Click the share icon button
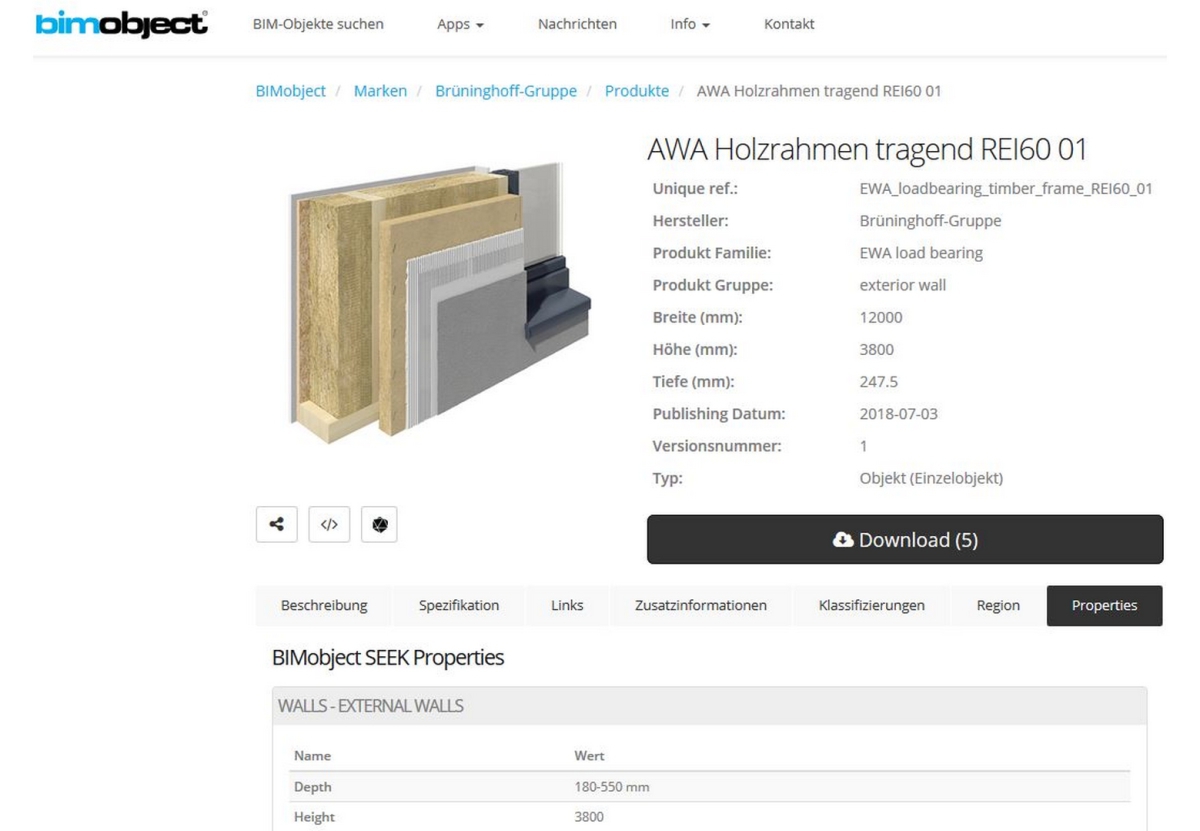This screenshot has height=831, width=1200. 277,524
